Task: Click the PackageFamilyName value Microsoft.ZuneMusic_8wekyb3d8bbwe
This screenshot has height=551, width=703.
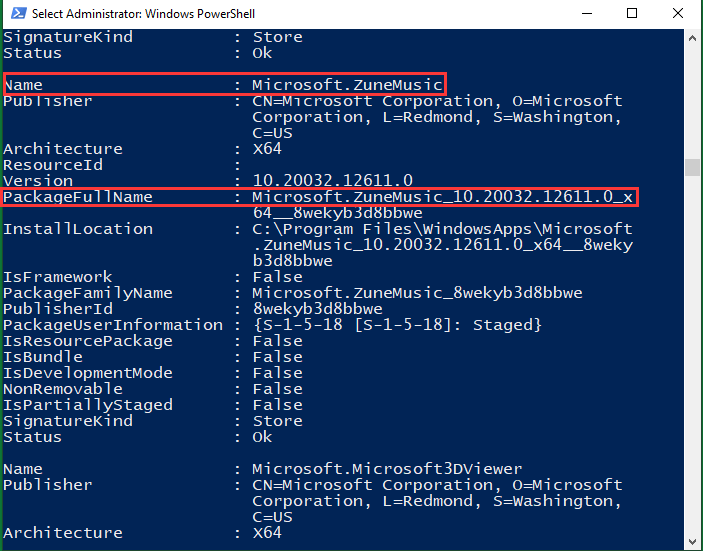Action: tap(417, 293)
